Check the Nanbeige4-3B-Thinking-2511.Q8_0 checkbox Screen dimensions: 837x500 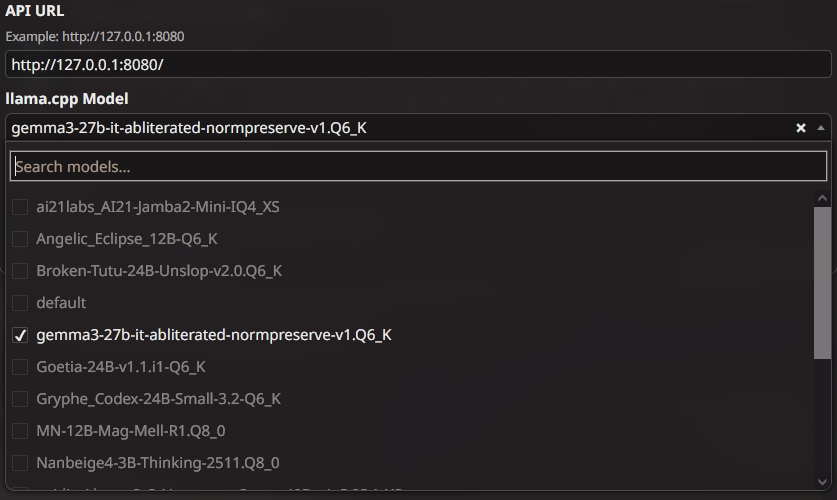point(19,463)
